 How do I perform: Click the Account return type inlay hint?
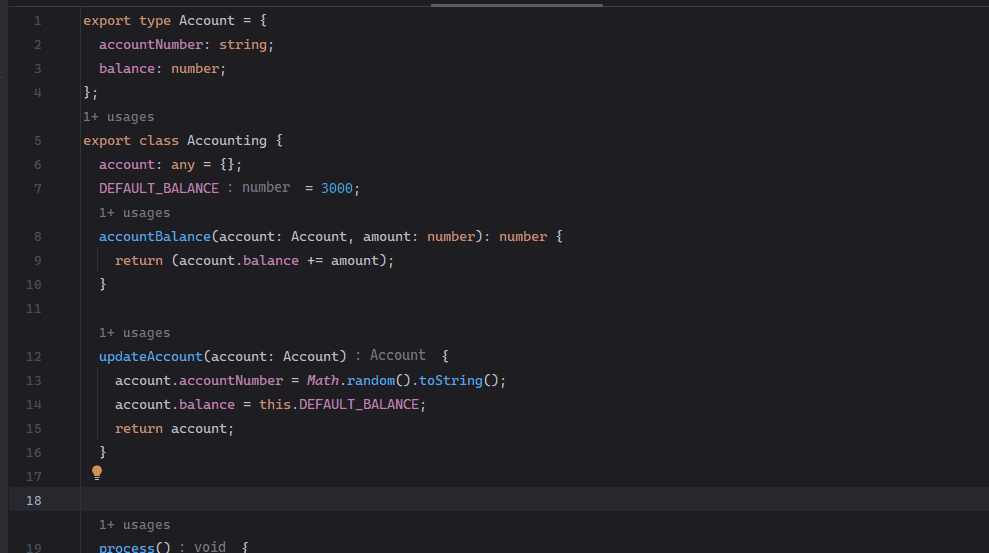[397, 356]
